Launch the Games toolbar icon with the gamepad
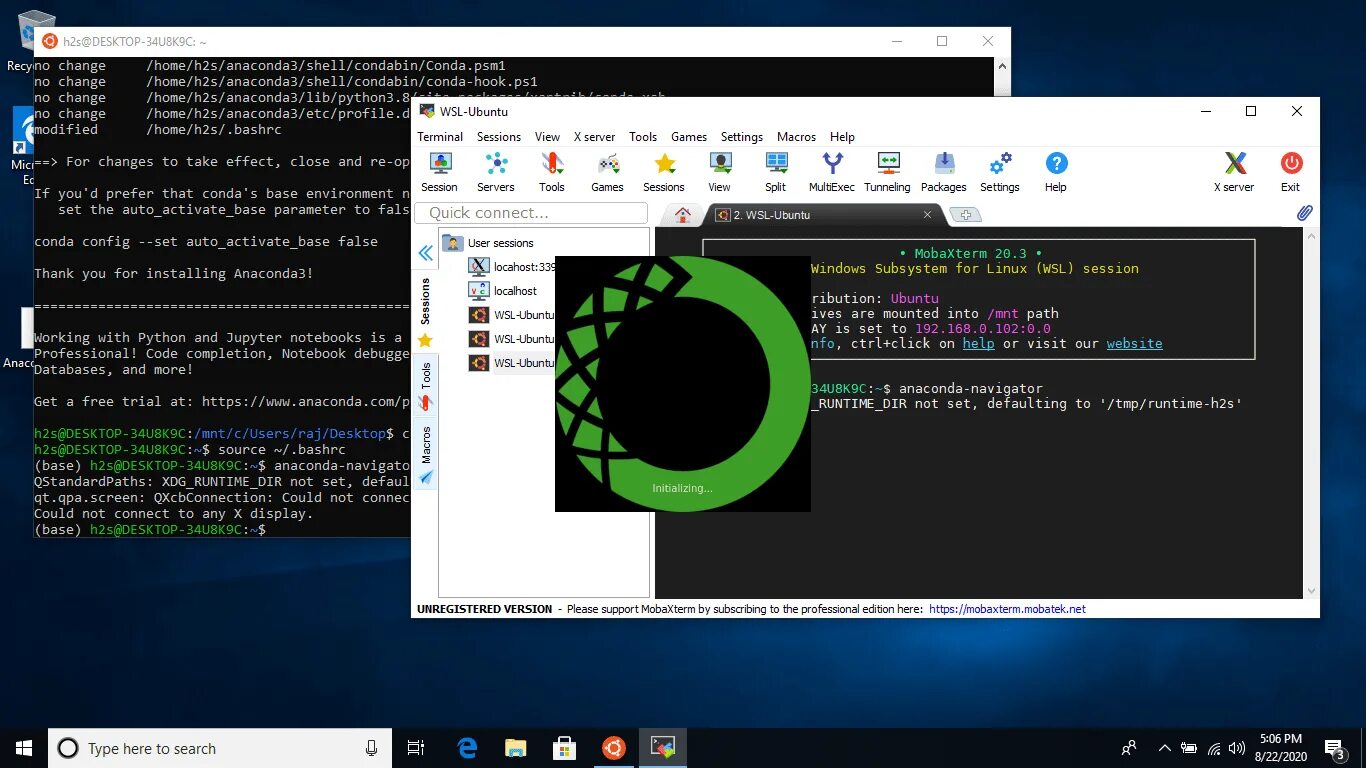This screenshot has width=1366, height=768. (x=607, y=172)
